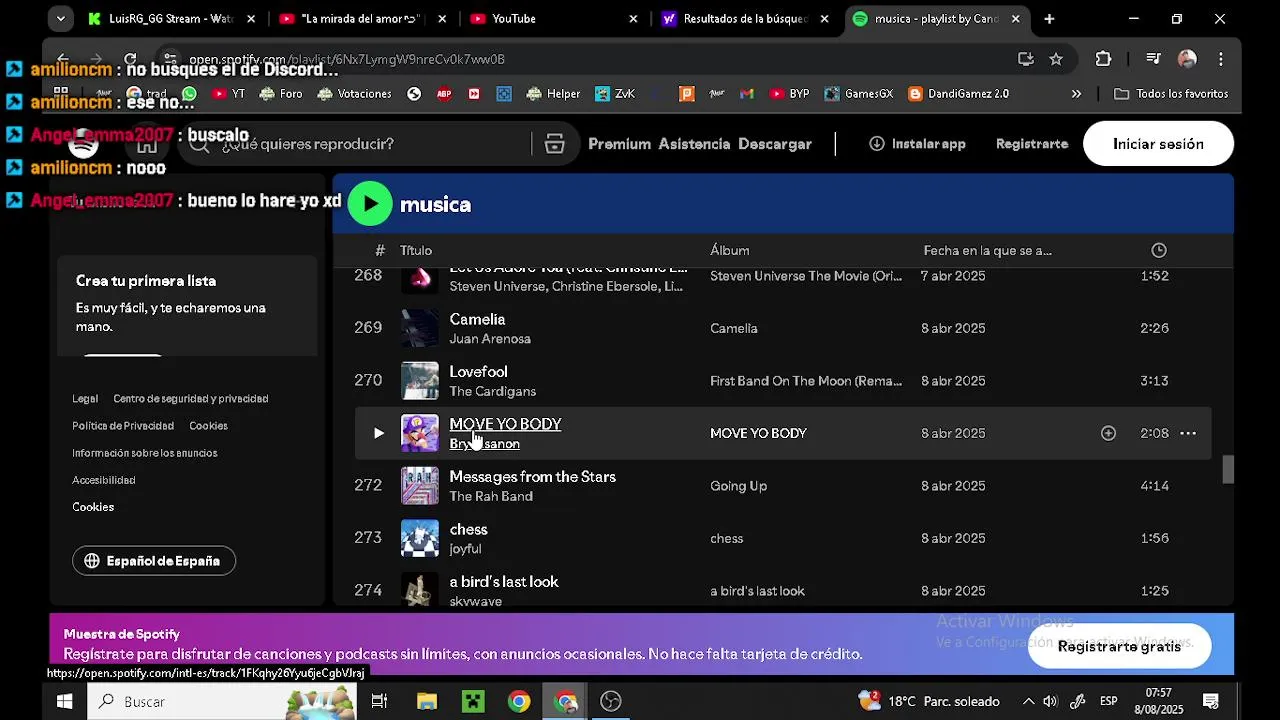Open the media control icon in Chrome toolbar

click(x=1153, y=59)
